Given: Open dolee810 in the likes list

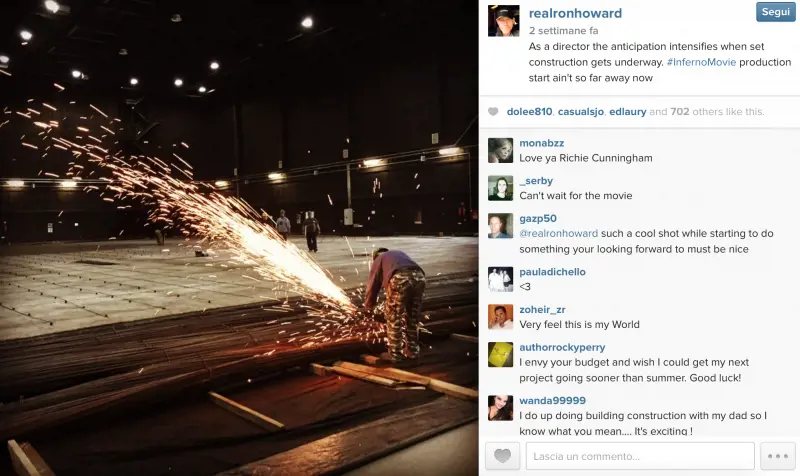Looking at the screenshot, I should (529, 112).
